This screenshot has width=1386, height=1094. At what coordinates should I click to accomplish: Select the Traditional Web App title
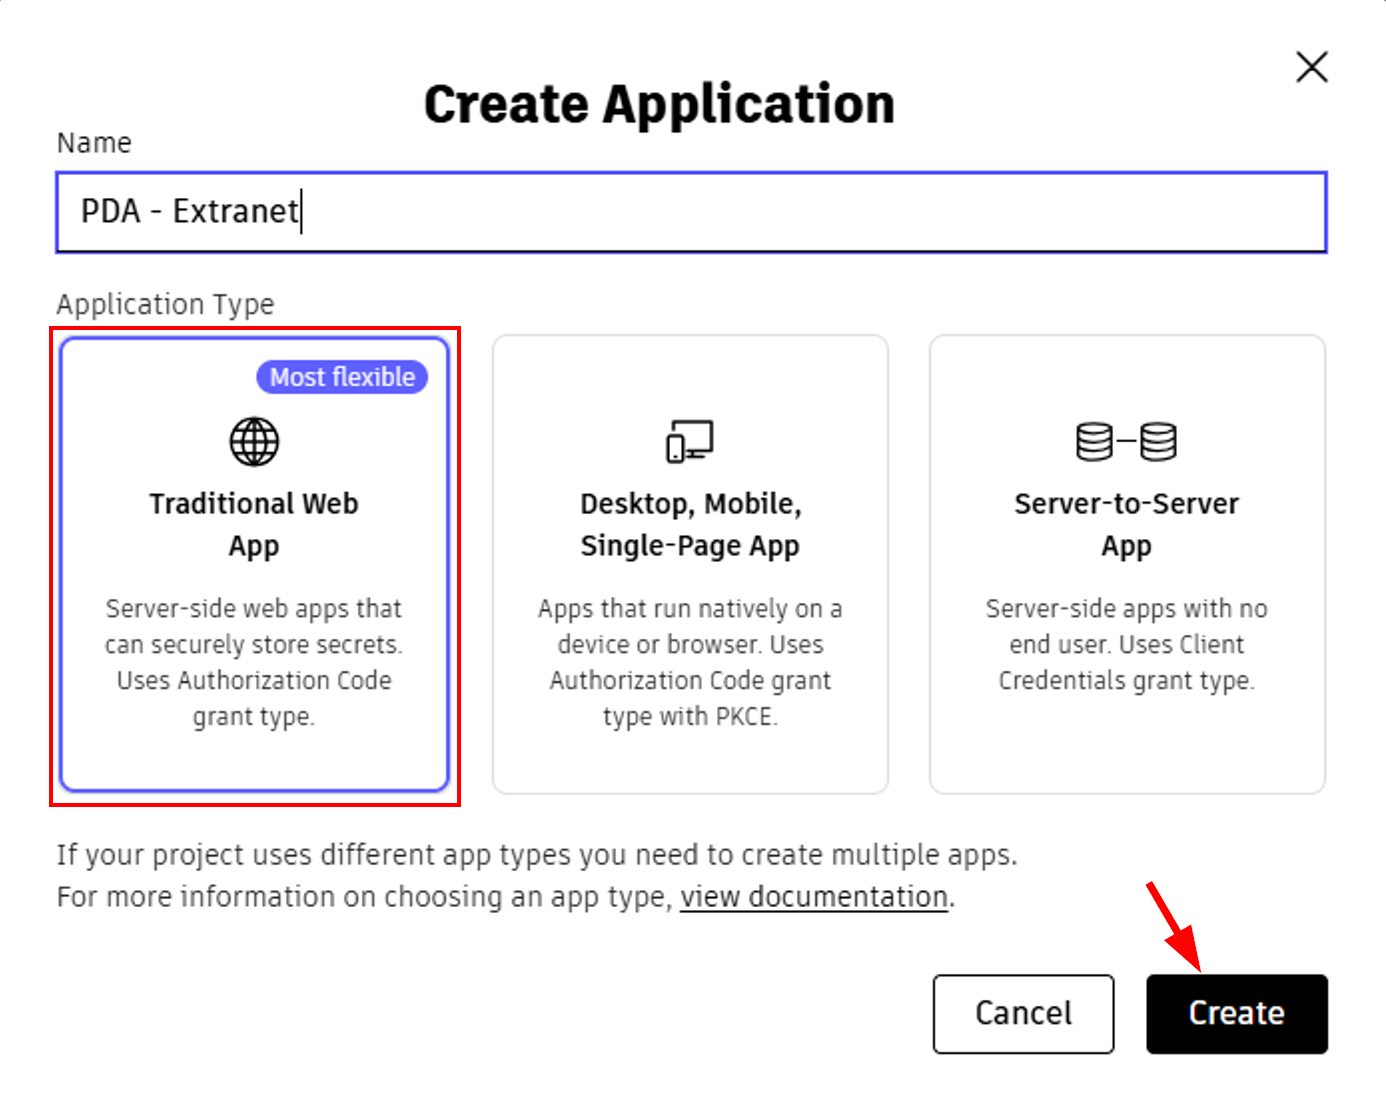click(254, 524)
